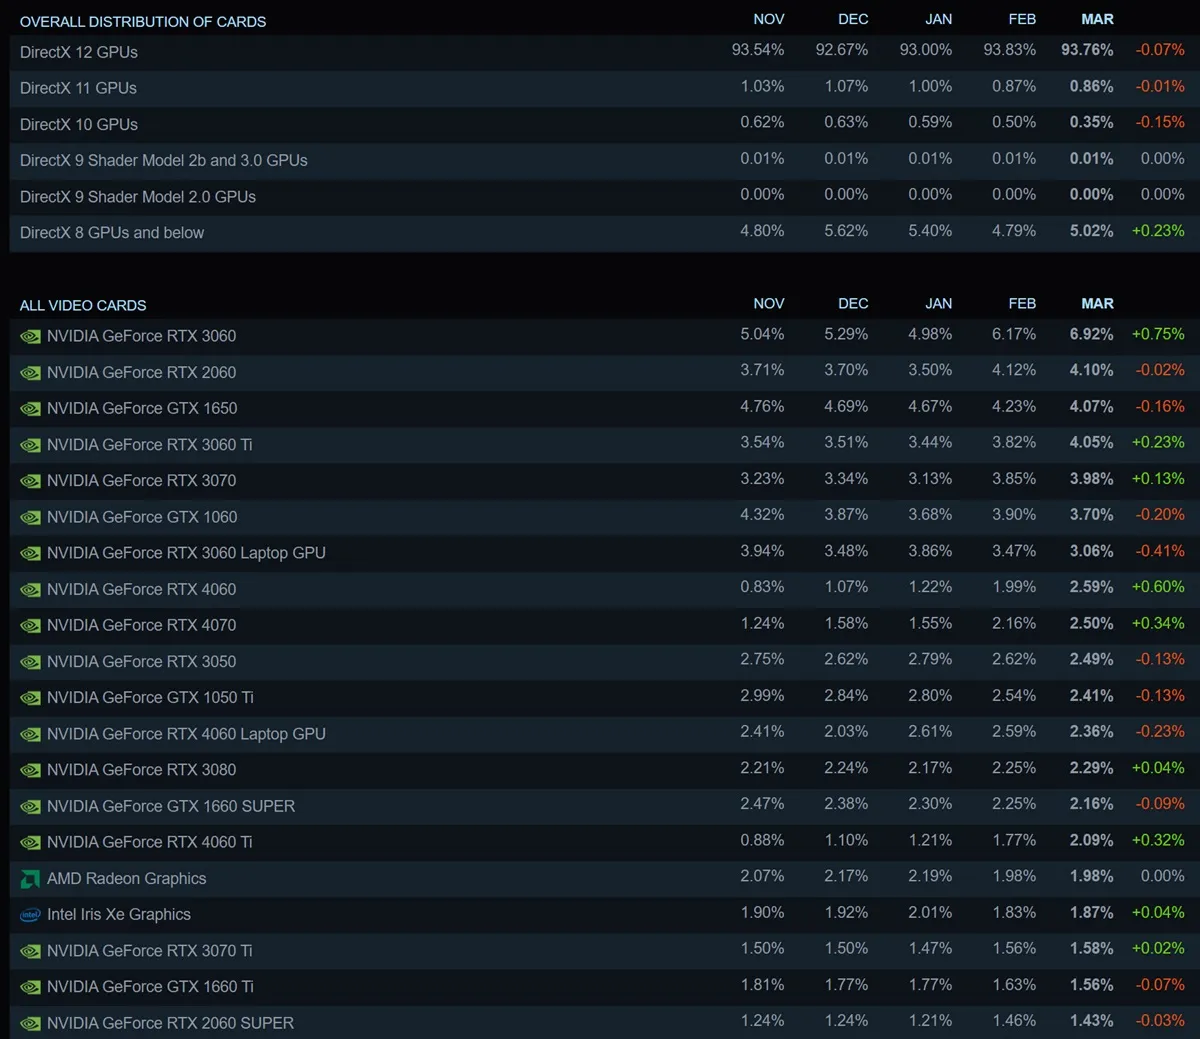Image resolution: width=1200 pixels, height=1039 pixels.
Task: Click the NVIDIA icon beside RTX 3080
Action: pos(30,771)
